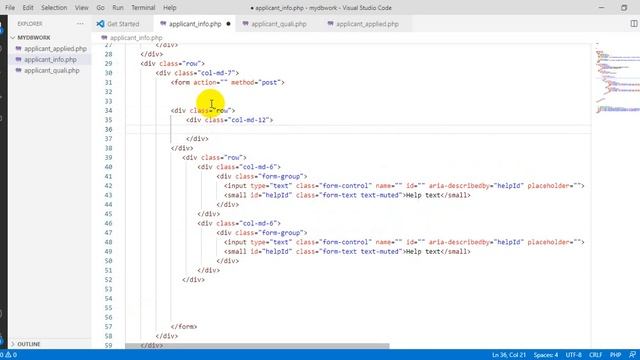This screenshot has width=640, height=360.
Task: Click the PHP language mode indicator
Action: (616, 355)
